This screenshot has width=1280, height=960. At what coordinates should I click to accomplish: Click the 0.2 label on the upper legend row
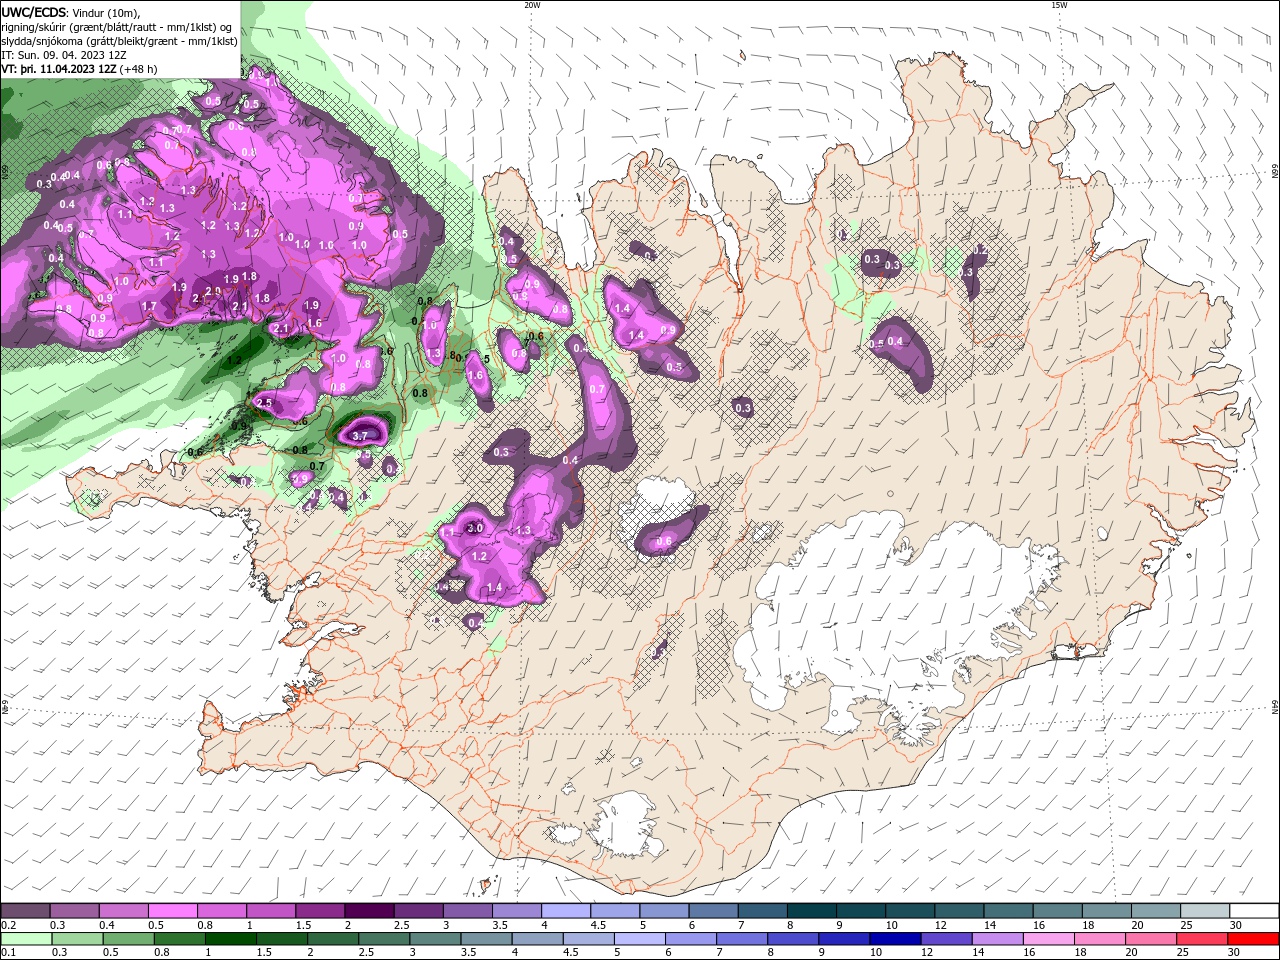pos(9,925)
